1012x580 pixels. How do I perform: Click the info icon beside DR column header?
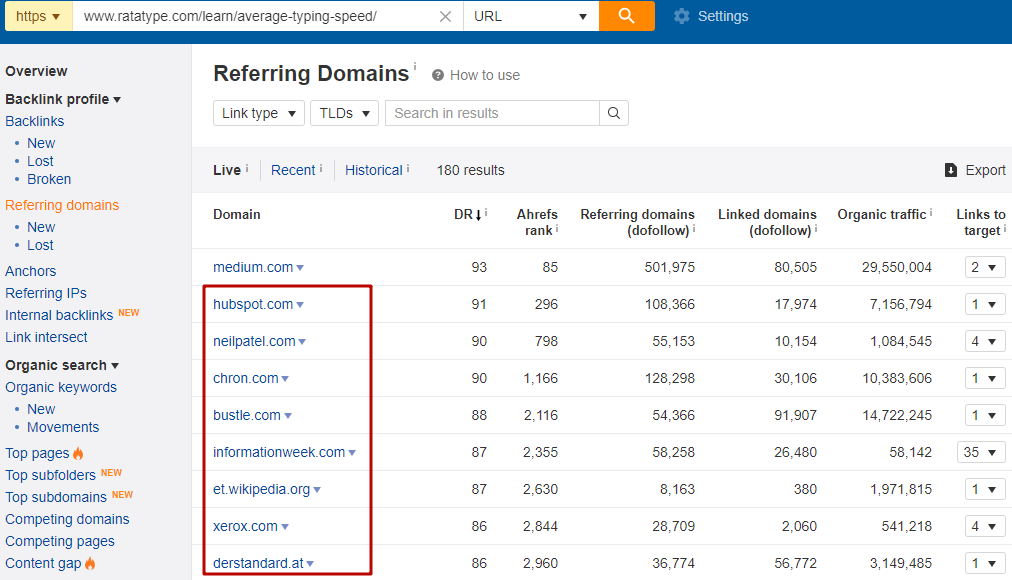point(486,212)
